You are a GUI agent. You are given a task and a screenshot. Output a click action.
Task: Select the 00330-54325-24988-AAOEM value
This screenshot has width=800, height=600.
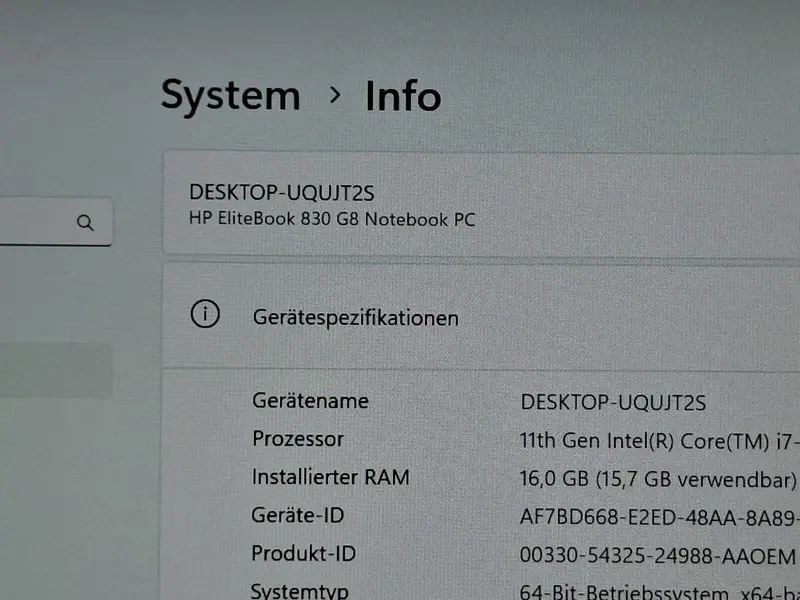pos(658,556)
